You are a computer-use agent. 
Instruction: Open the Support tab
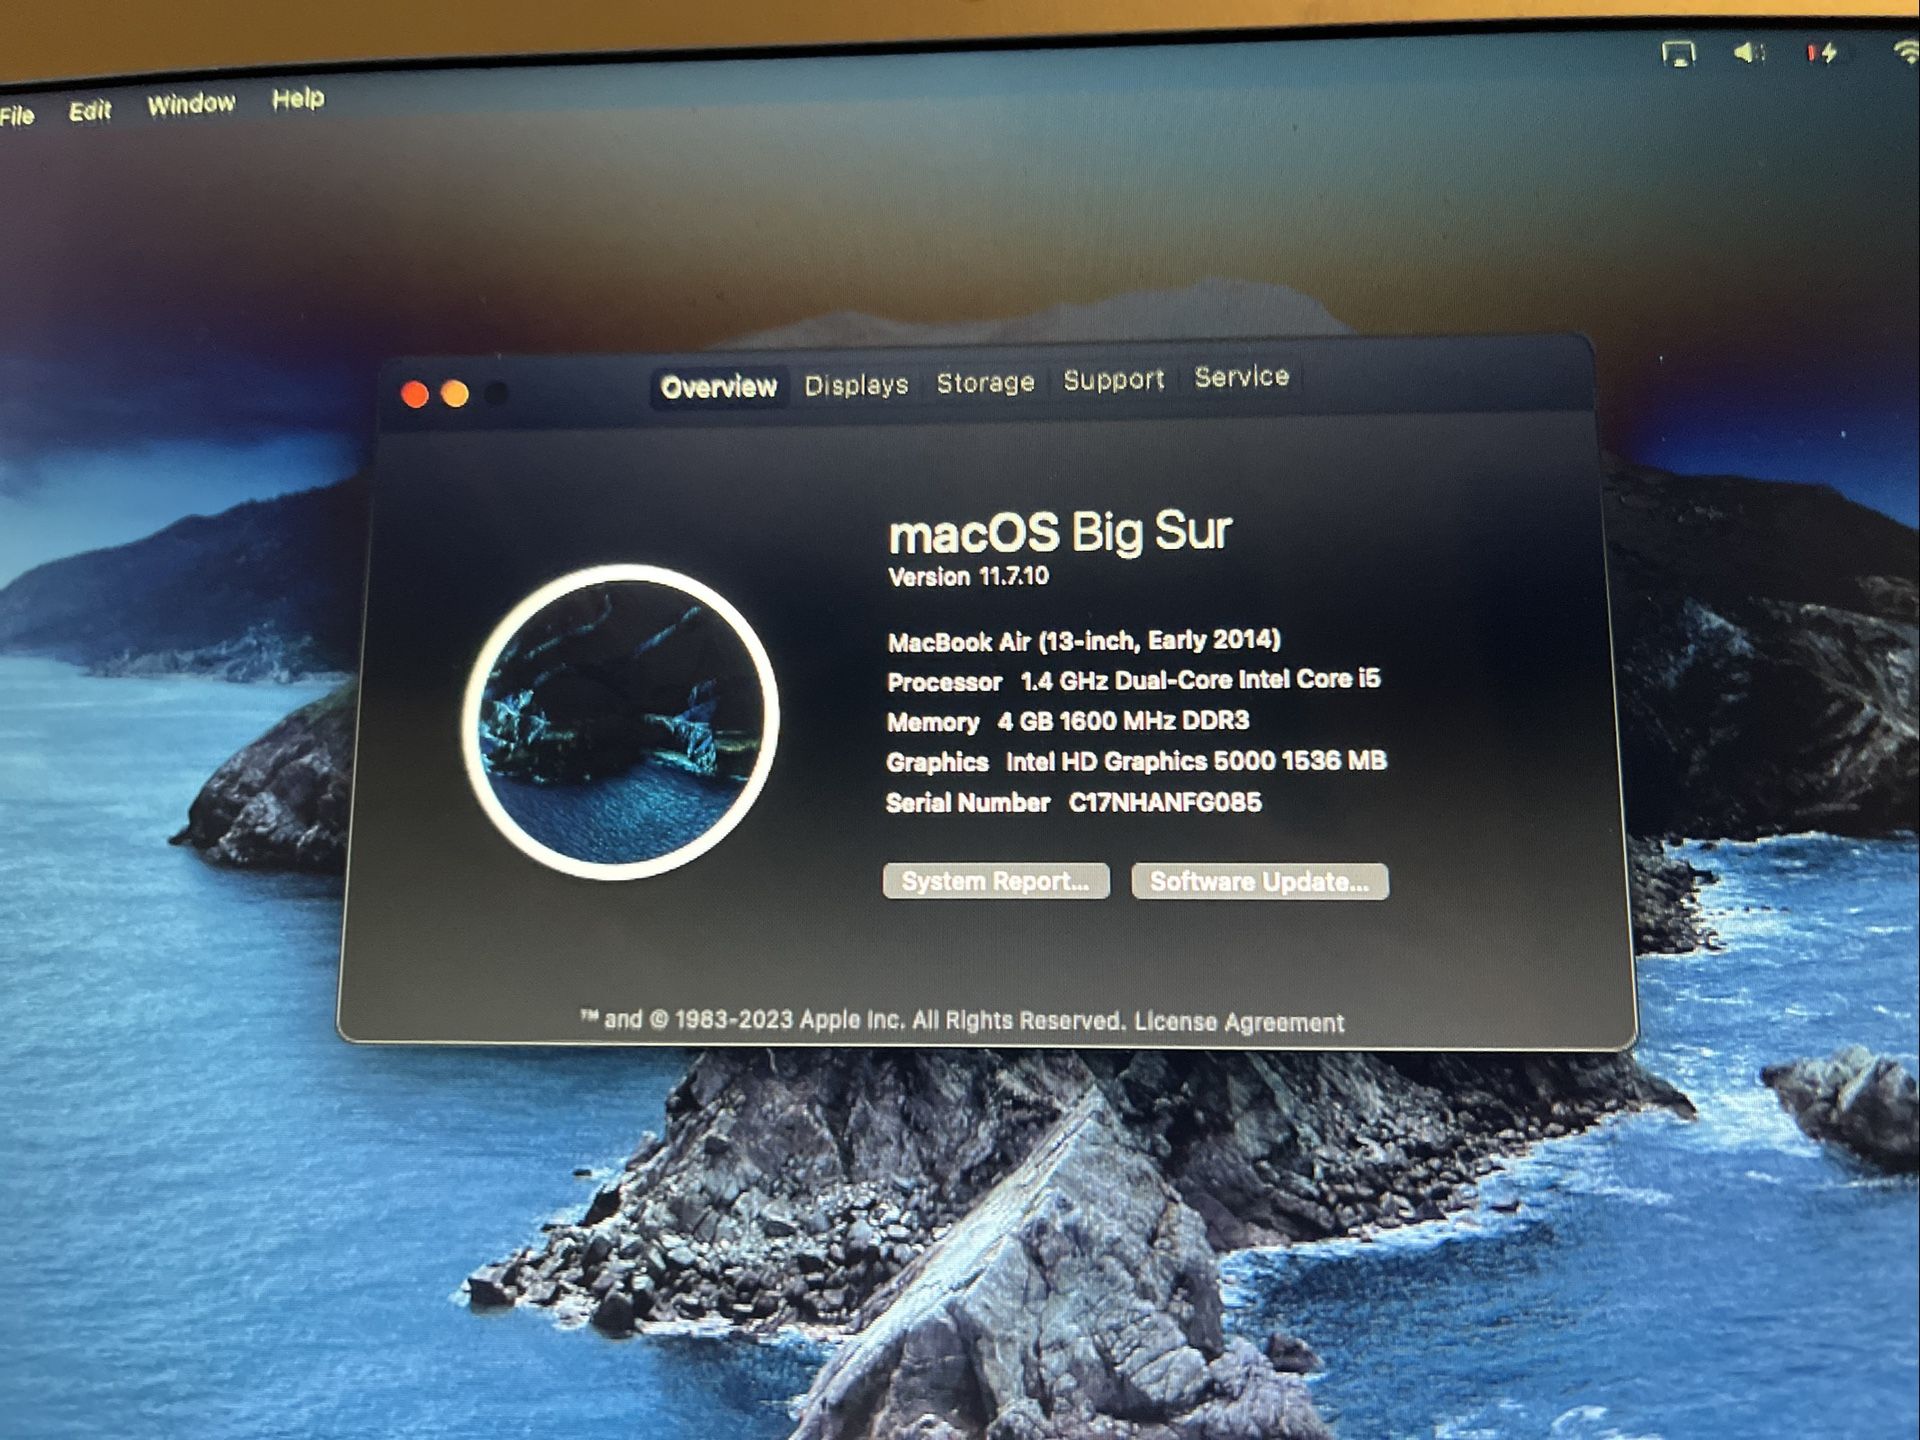[1114, 380]
